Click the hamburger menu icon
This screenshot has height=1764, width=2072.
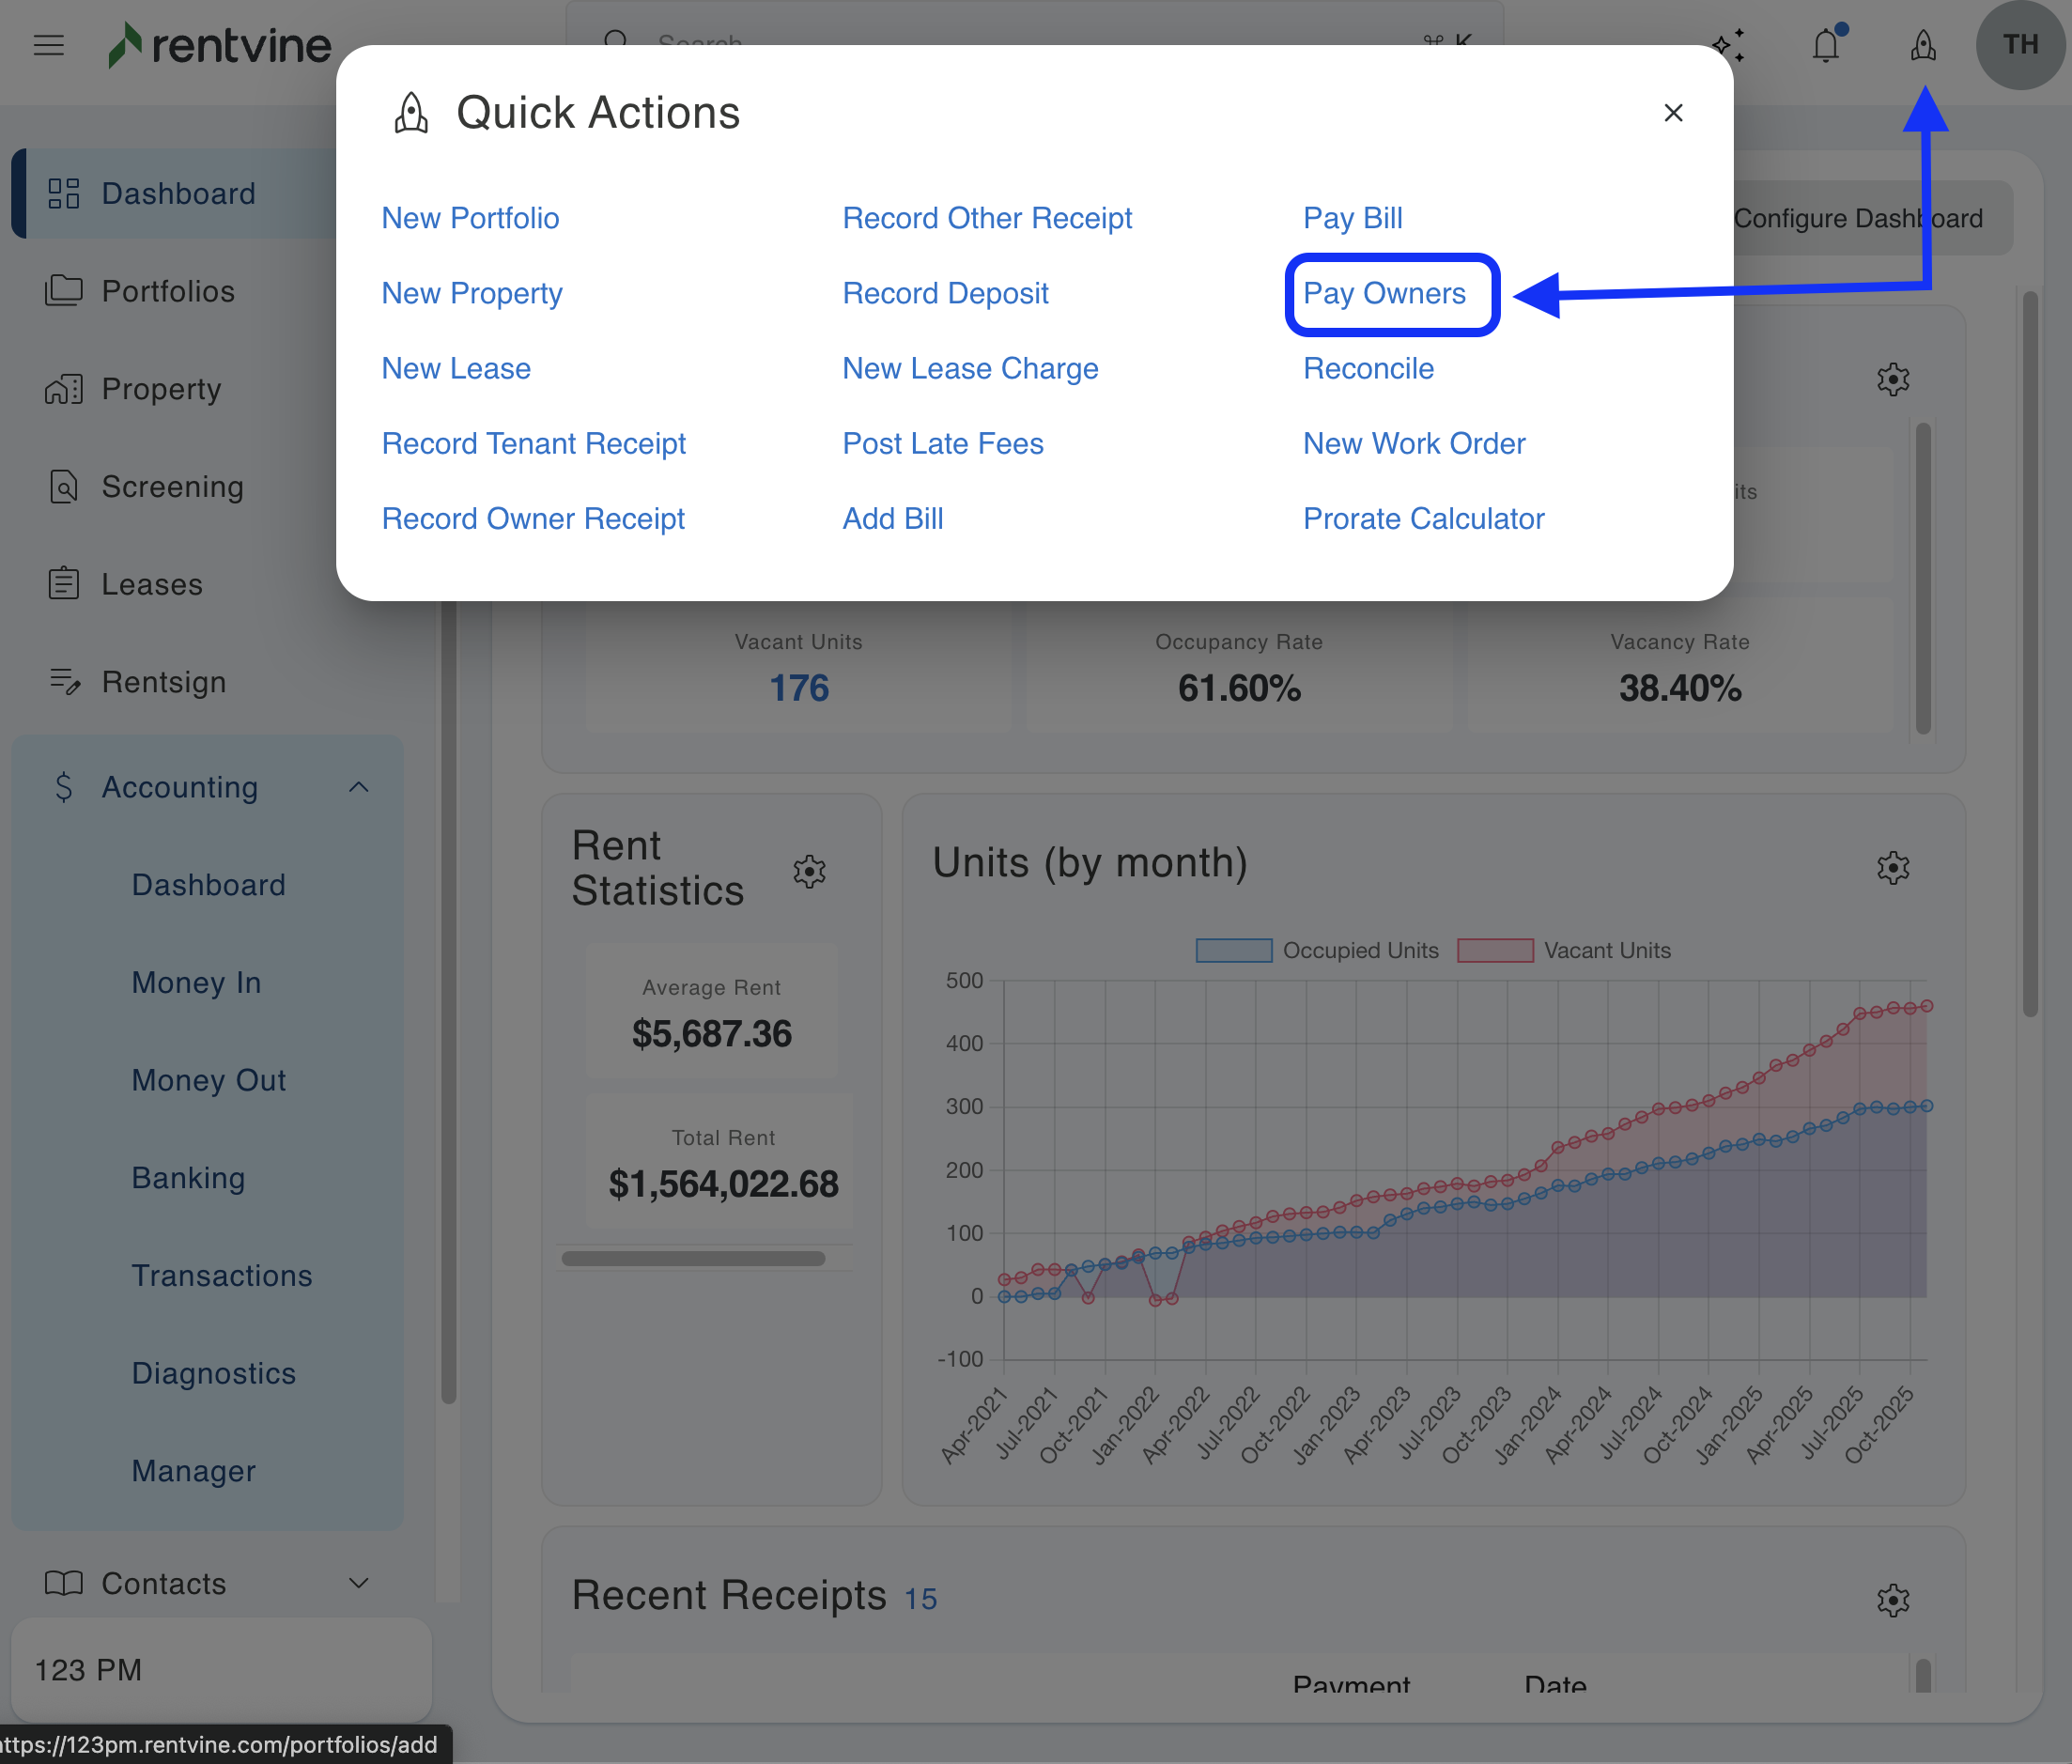coord(48,46)
